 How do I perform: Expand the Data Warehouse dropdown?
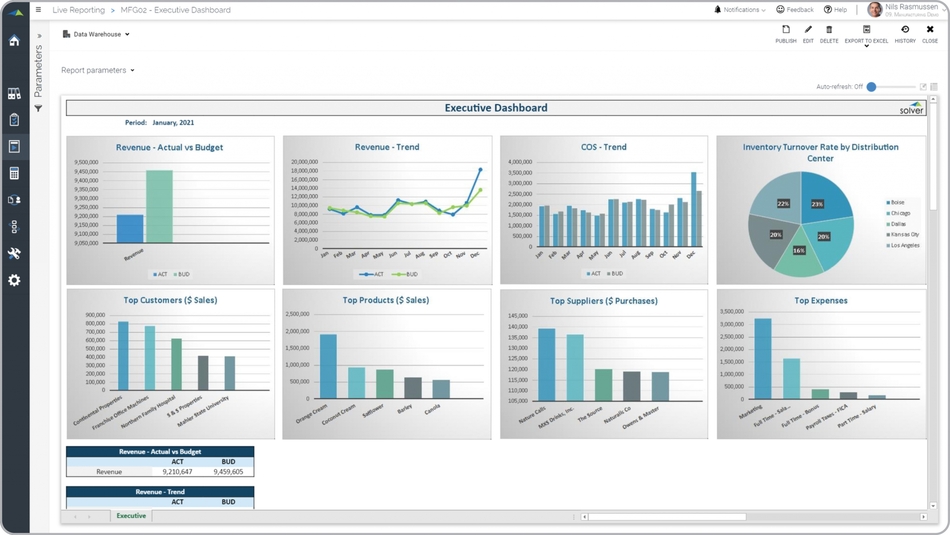[97, 34]
